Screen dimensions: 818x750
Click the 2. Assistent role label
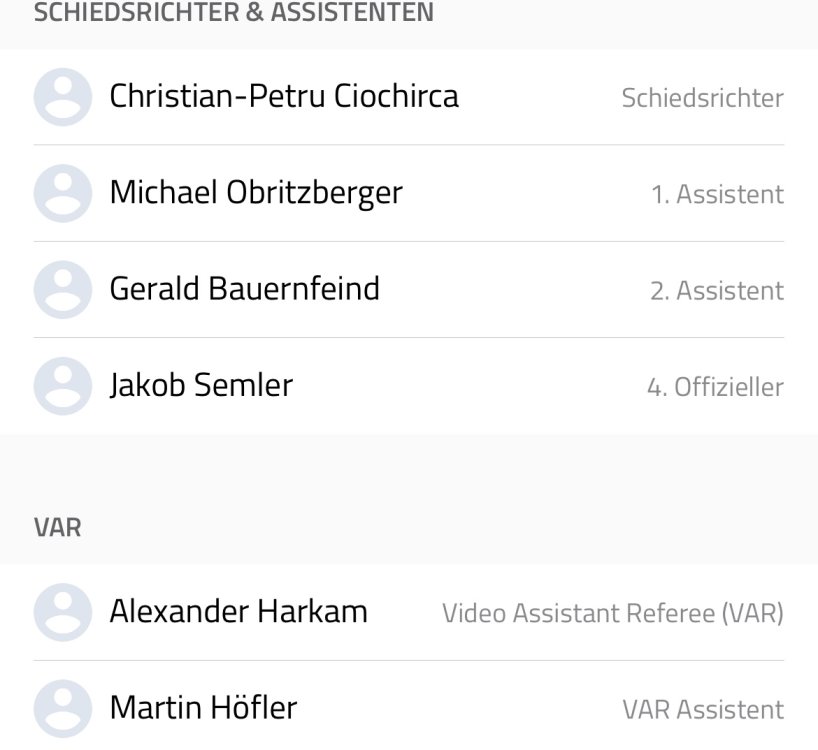pos(716,291)
